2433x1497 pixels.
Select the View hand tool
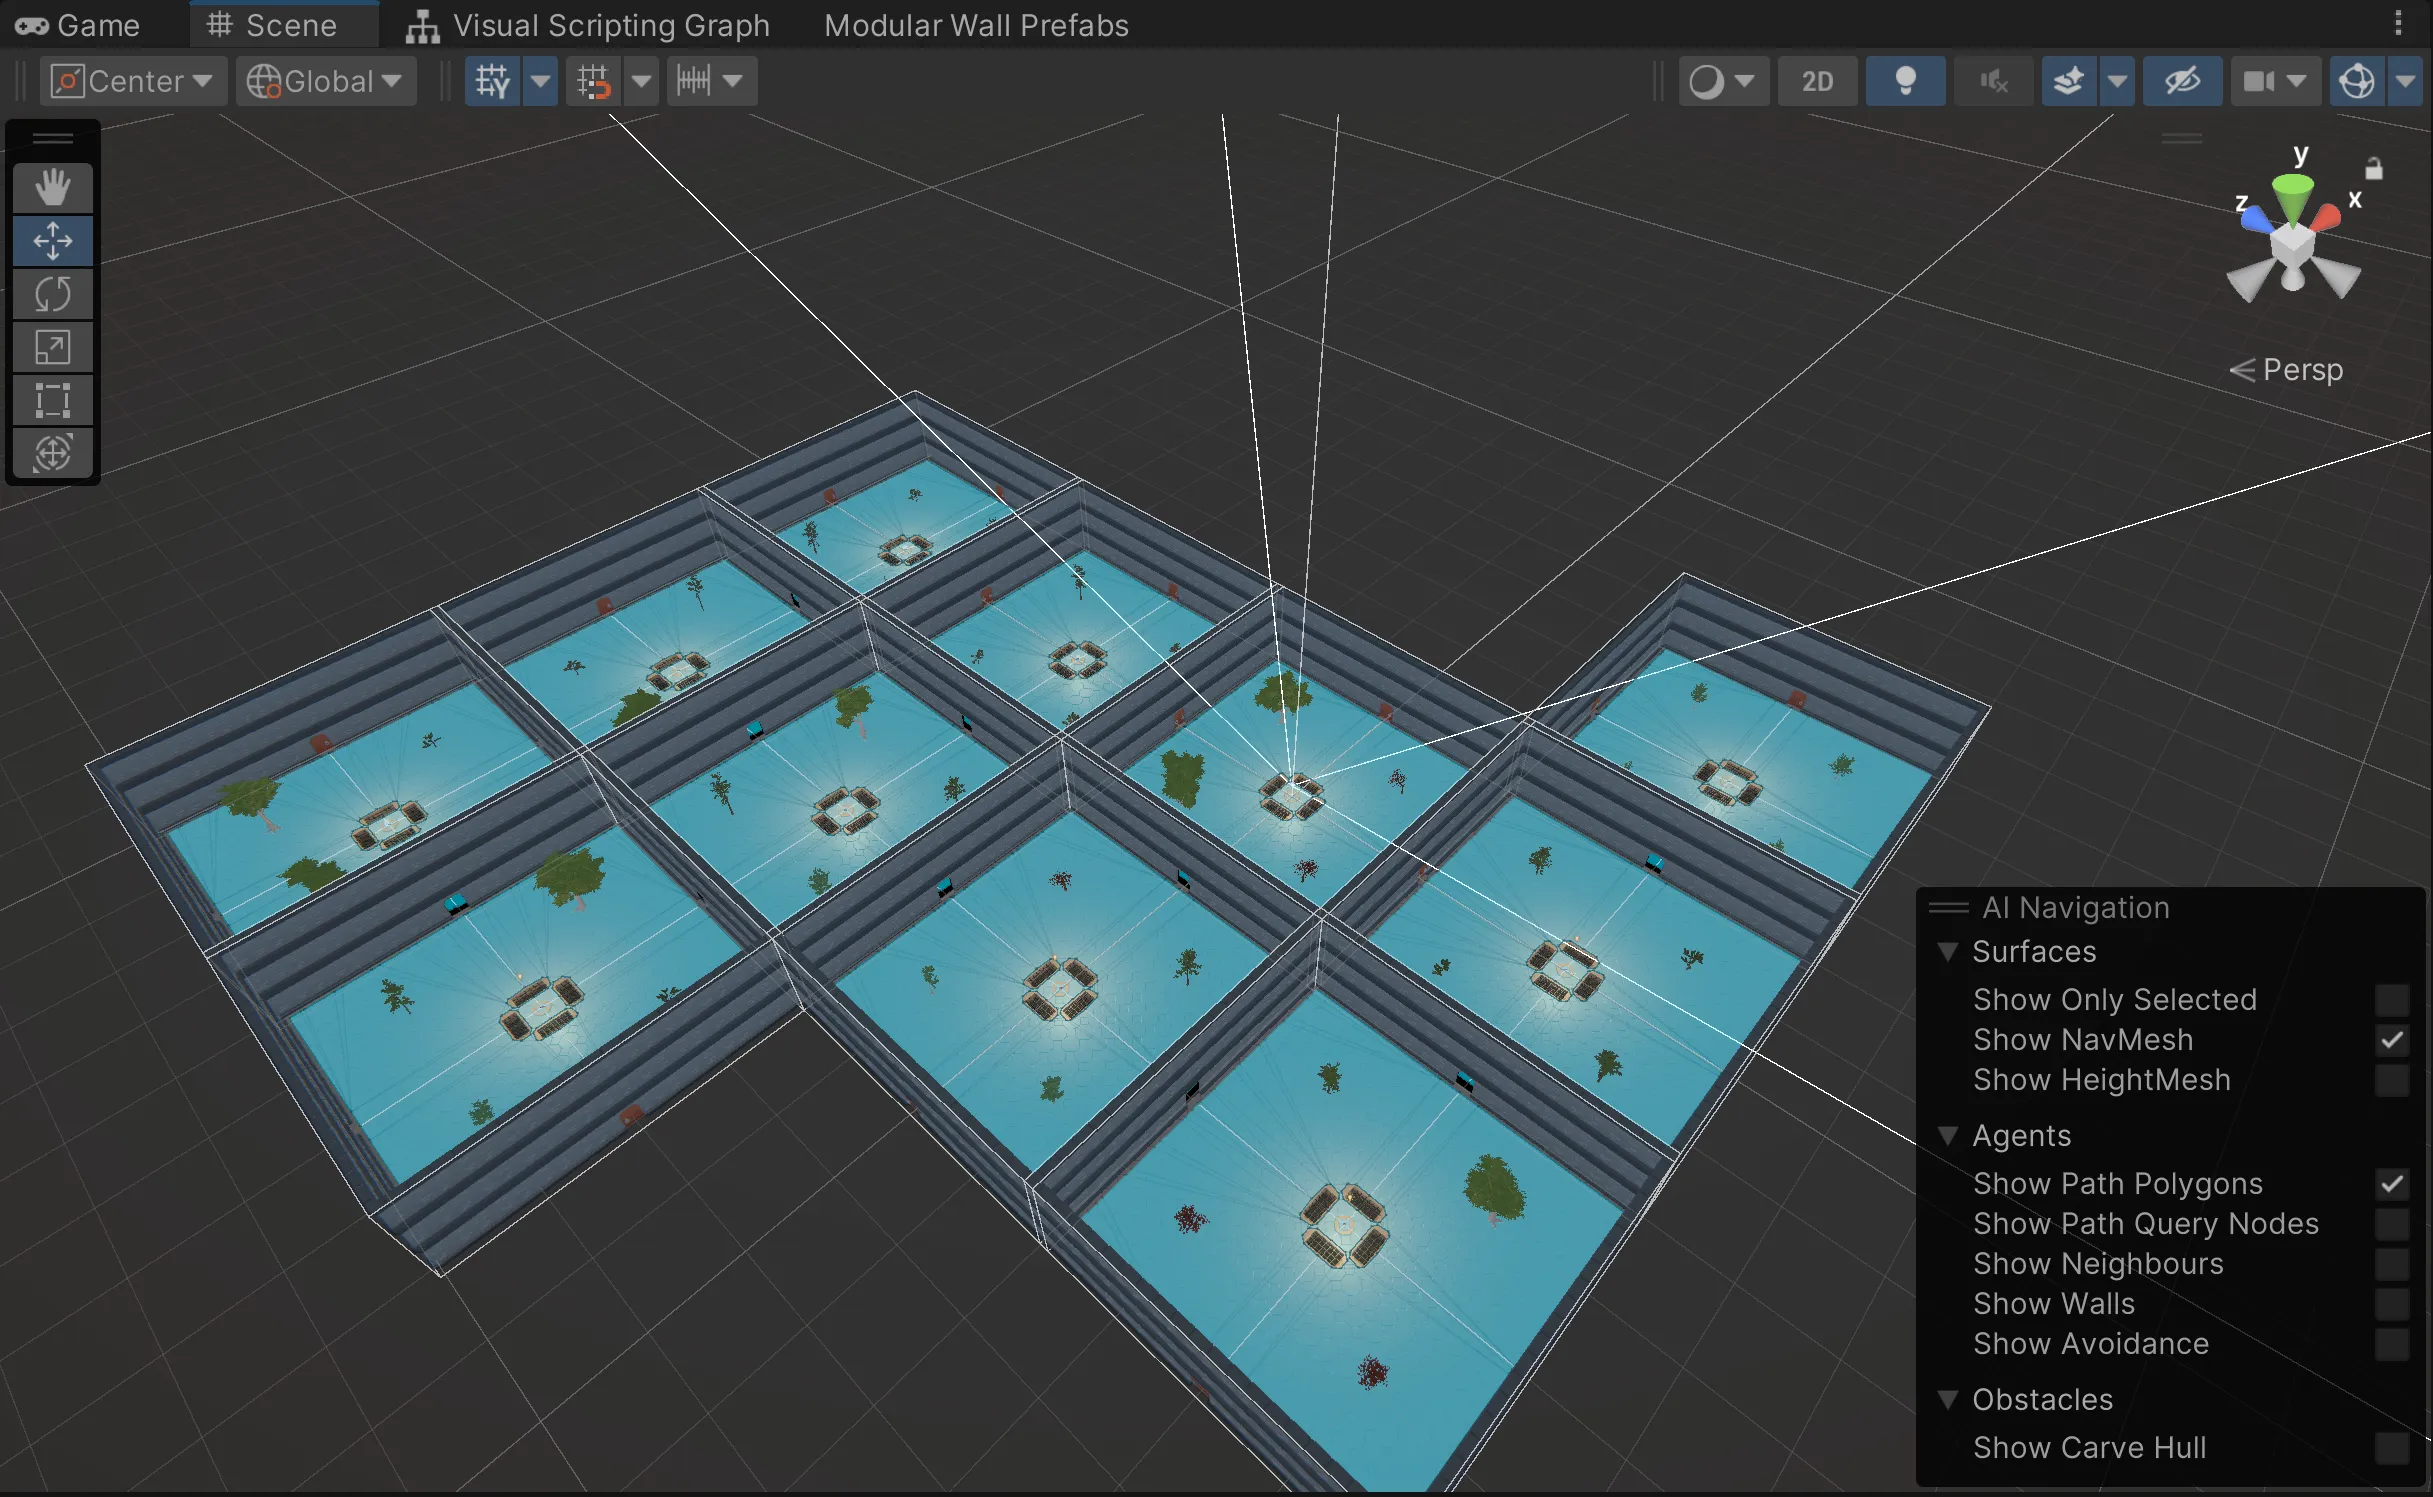pyautogui.click(x=52, y=187)
